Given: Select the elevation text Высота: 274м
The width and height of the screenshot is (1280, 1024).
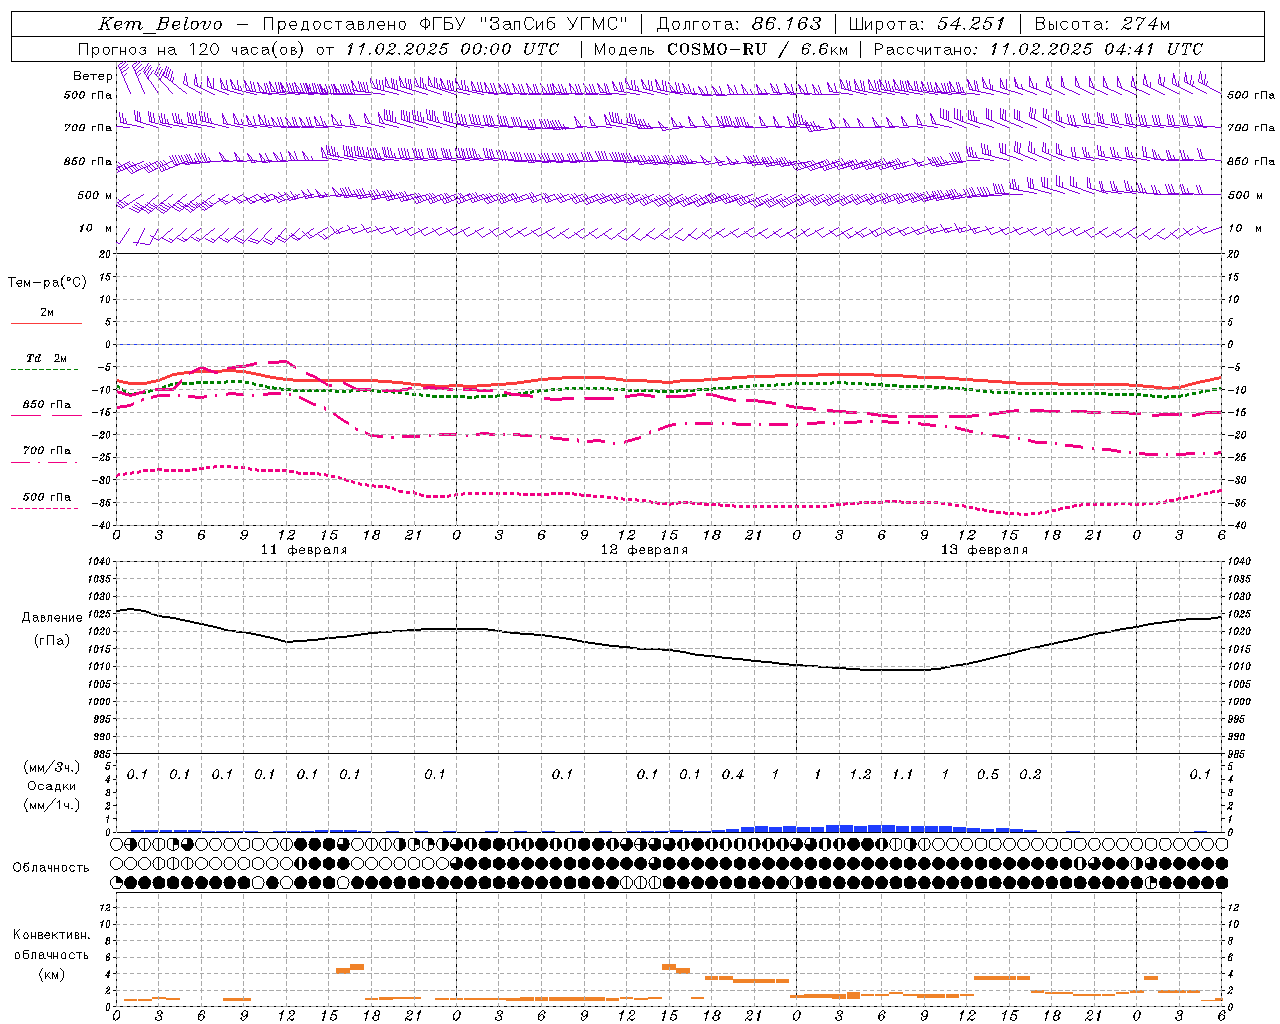Looking at the screenshot, I should click(1102, 24).
